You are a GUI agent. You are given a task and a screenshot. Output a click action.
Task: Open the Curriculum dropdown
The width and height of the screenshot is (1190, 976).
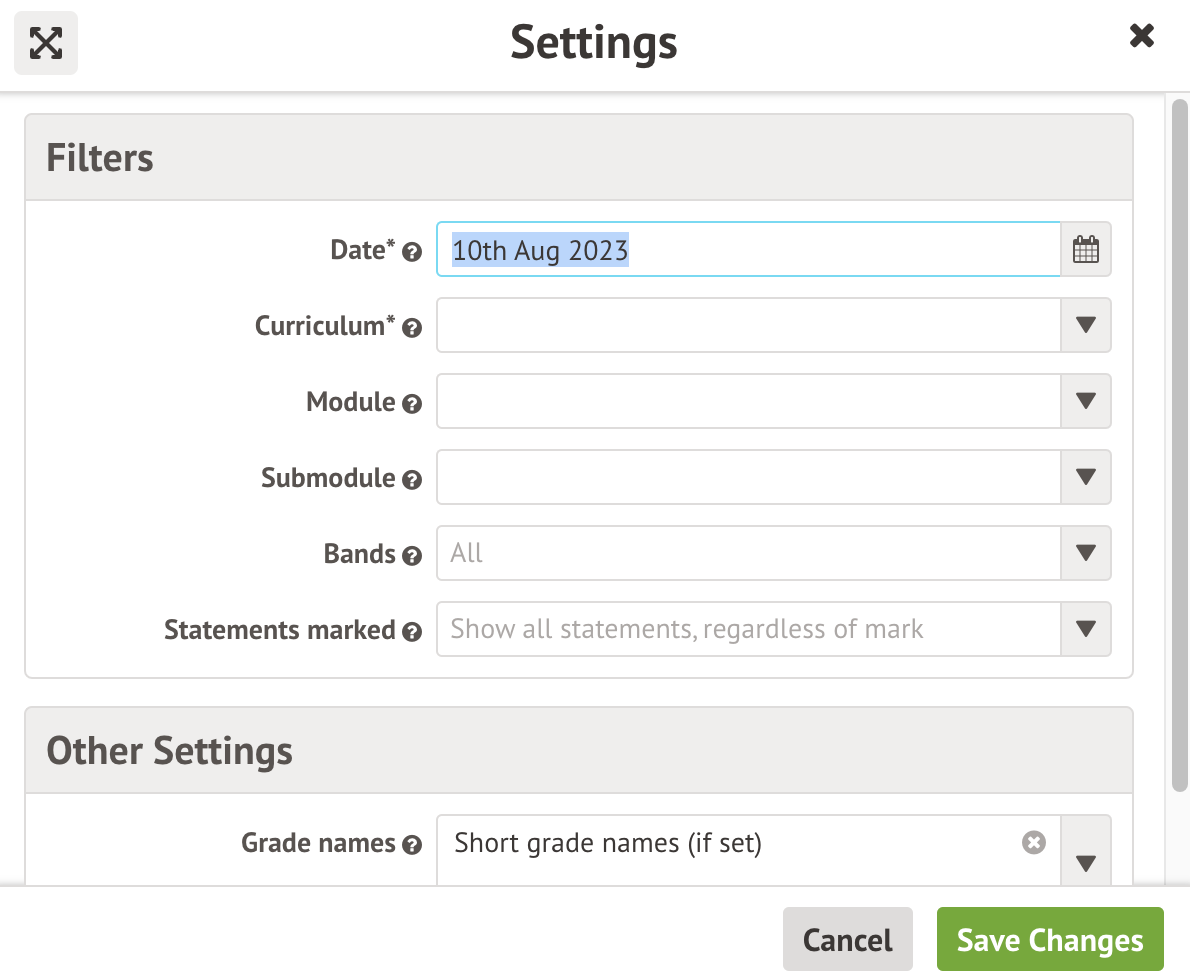click(1086, 325)
